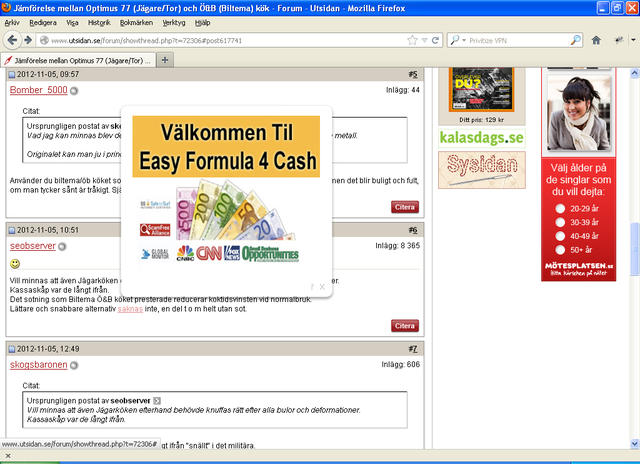The height and width of the screenshot is (464, 640).
Task: Open the Historik menu
Action: 99,23
